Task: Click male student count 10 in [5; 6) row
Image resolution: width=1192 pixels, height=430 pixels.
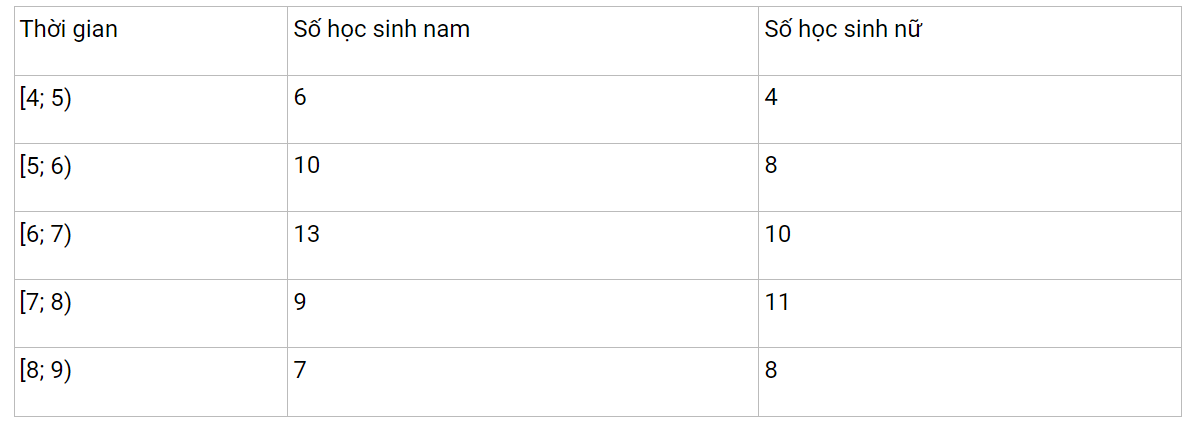Action: coord(307,165)
